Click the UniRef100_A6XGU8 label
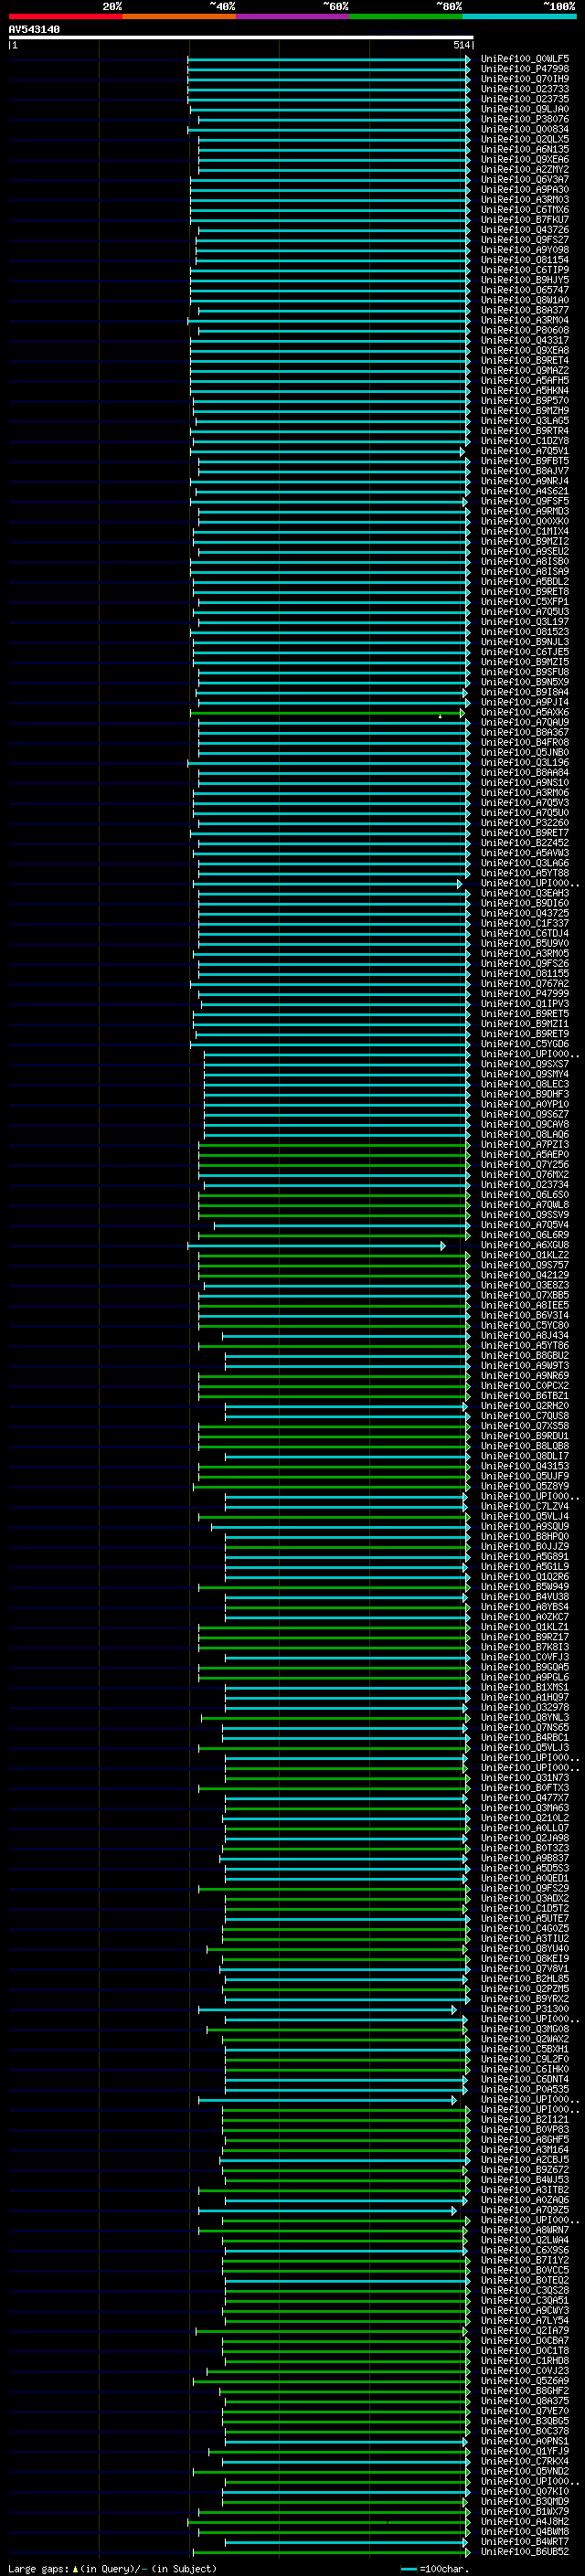 click(525, 1245)
